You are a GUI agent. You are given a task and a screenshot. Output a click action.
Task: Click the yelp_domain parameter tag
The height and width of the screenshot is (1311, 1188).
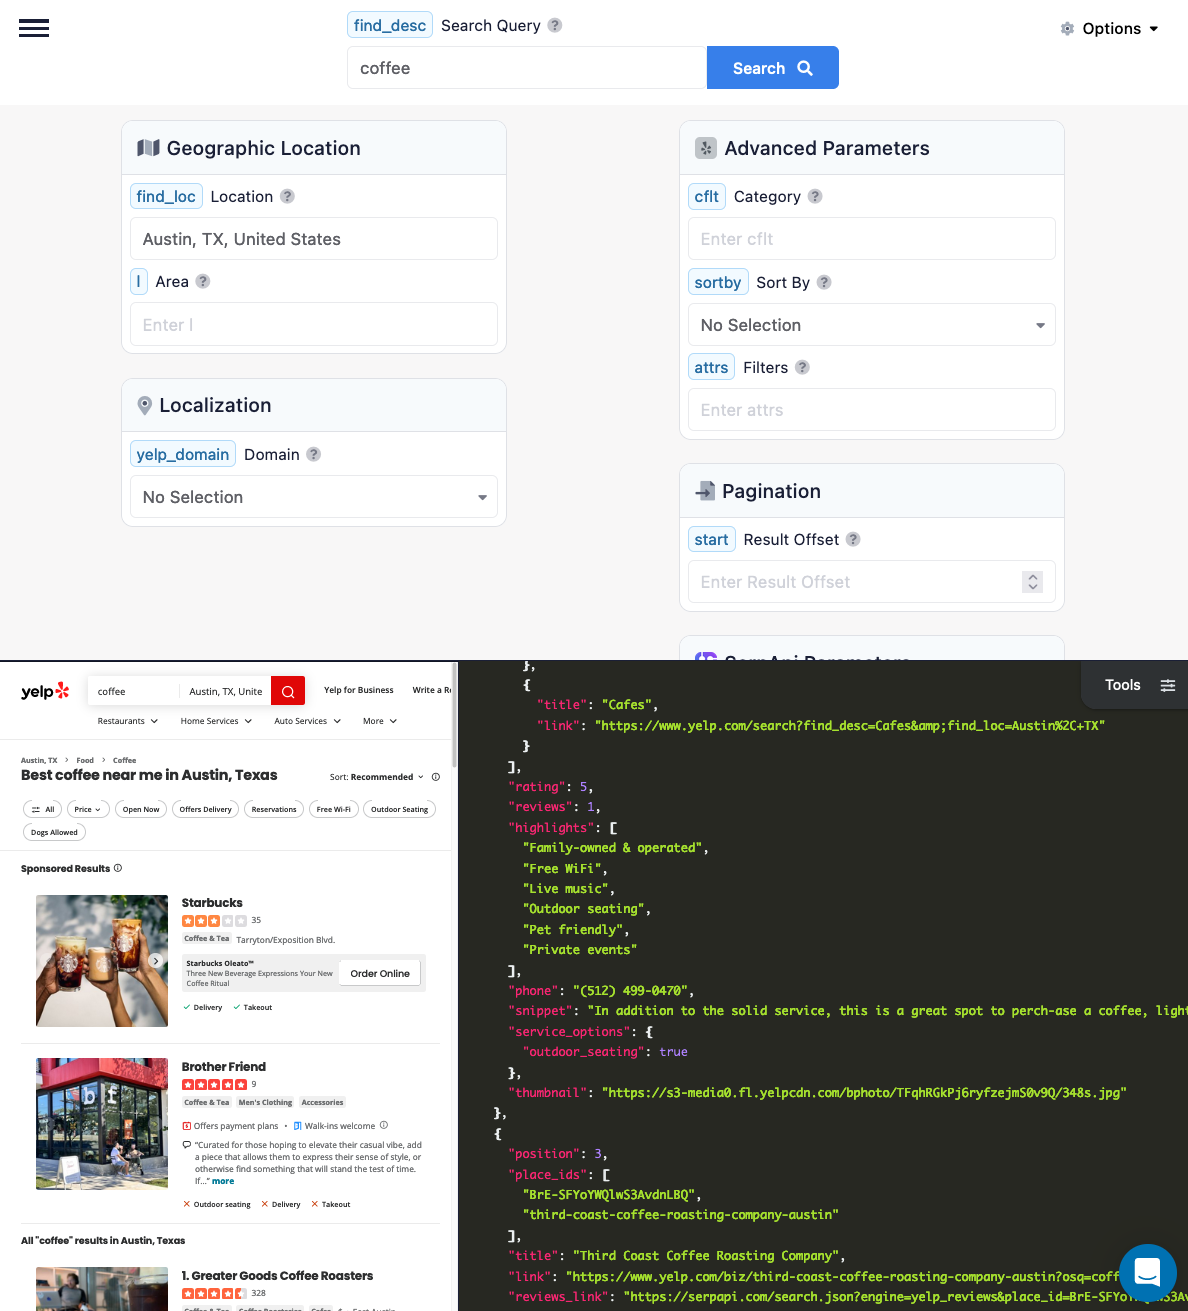[x=183, y=454]
